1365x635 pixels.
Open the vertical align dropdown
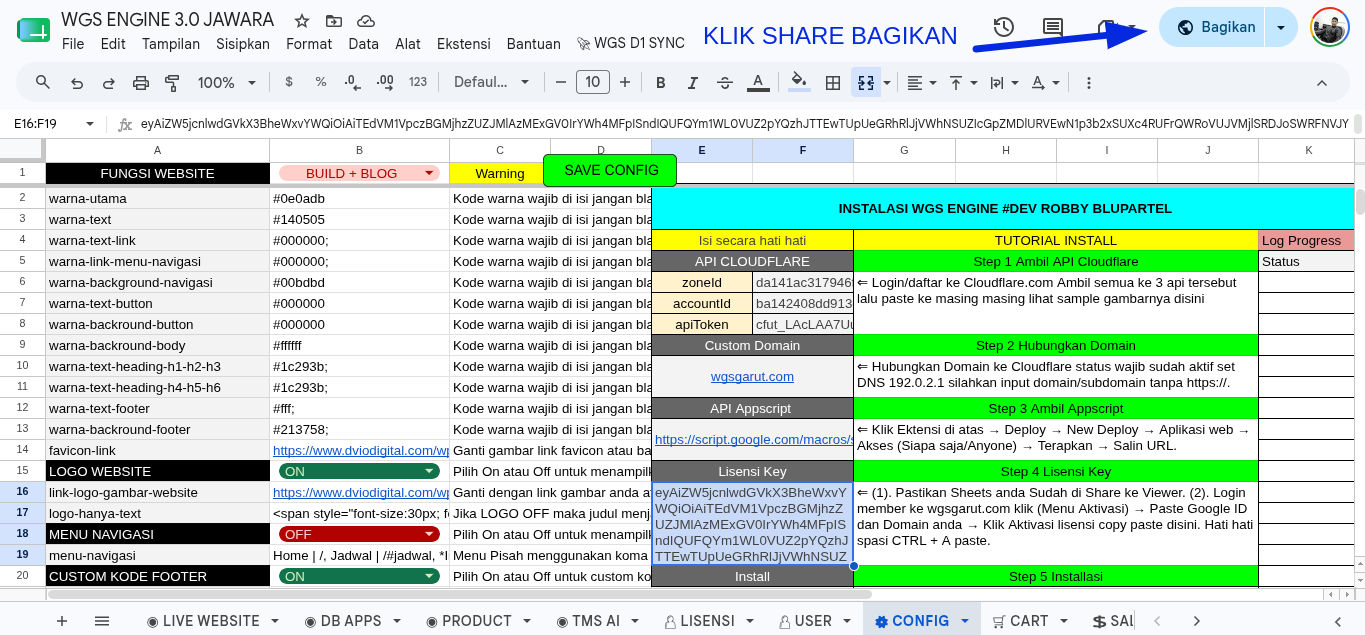tap(962, 82)
